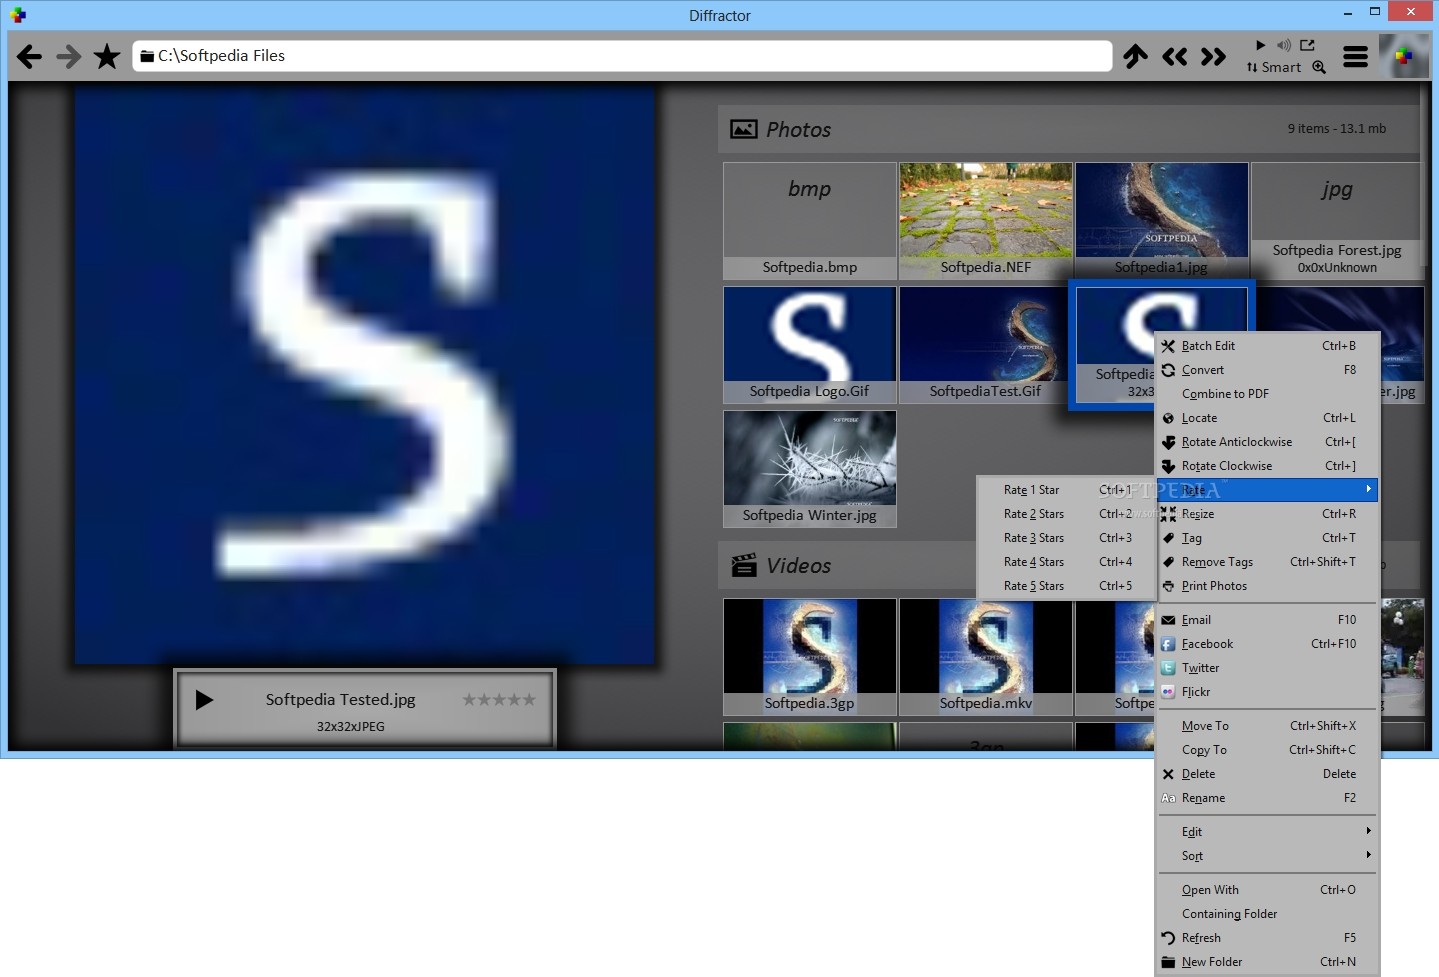Choose Batch Edit from context menu
The height and width of the screenshot is (977, 1439).
point(1267,346)
